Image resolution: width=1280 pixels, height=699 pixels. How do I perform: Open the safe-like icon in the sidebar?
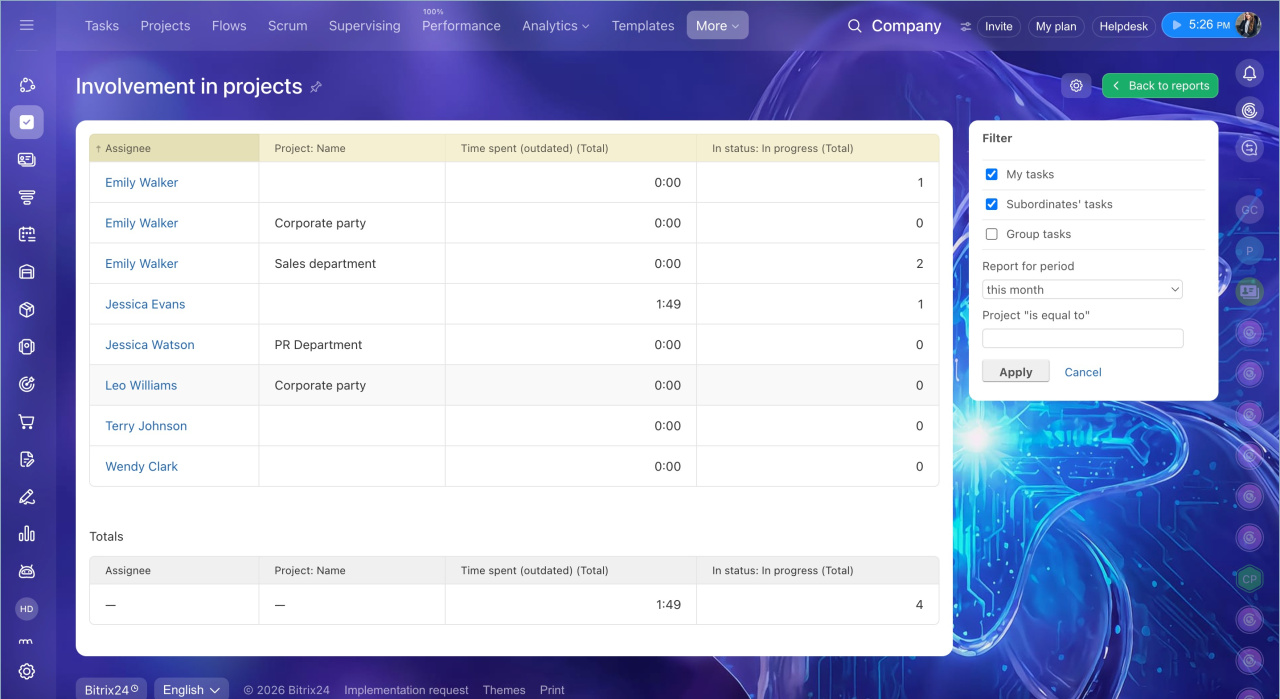tap(27, 347)
